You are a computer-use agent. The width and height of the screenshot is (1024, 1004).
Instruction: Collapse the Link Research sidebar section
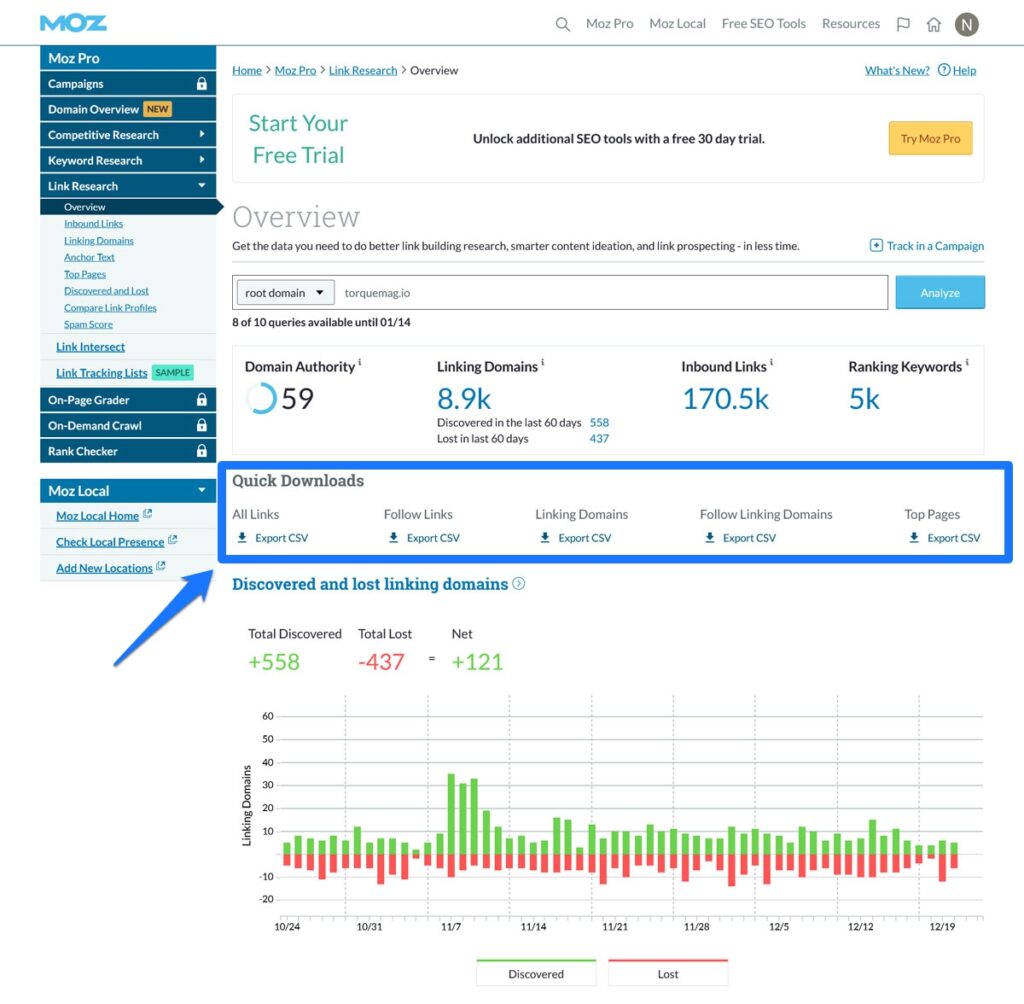pos(127,185)
